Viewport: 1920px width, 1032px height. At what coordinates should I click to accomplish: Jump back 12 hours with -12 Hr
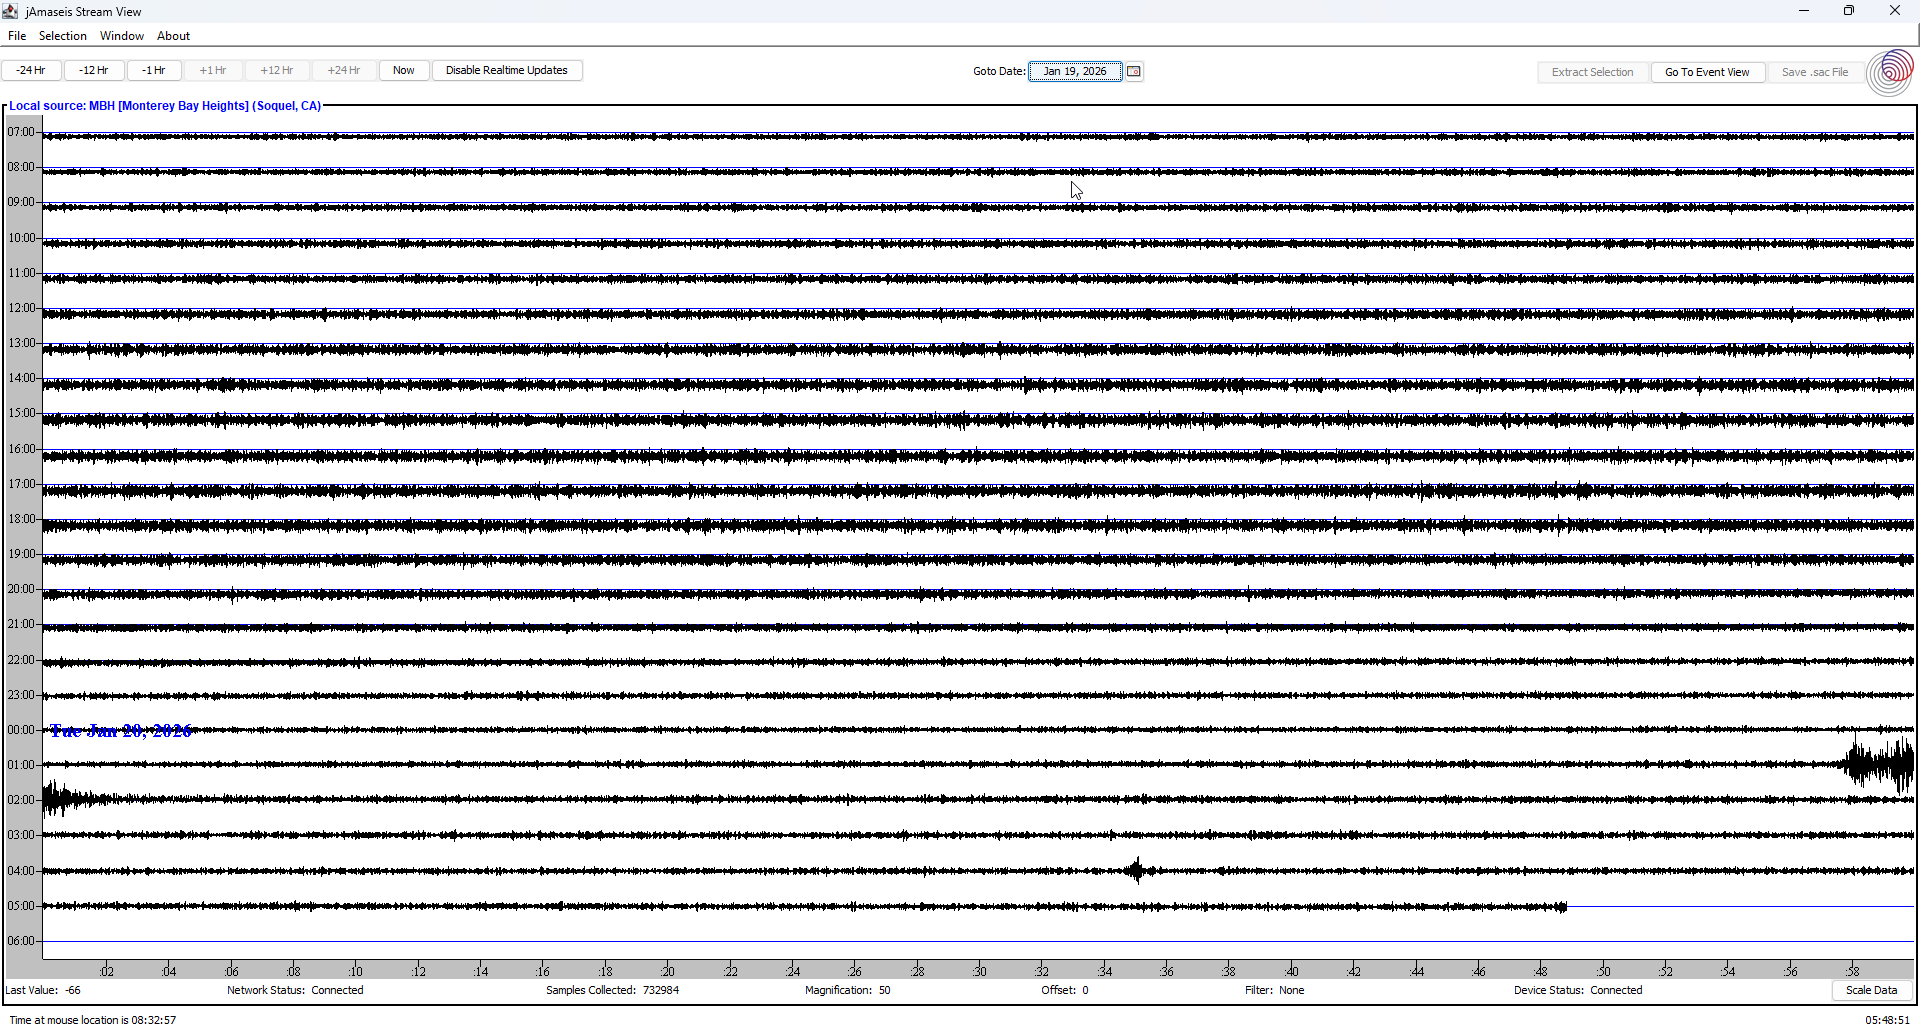click(x=93, y=70)
